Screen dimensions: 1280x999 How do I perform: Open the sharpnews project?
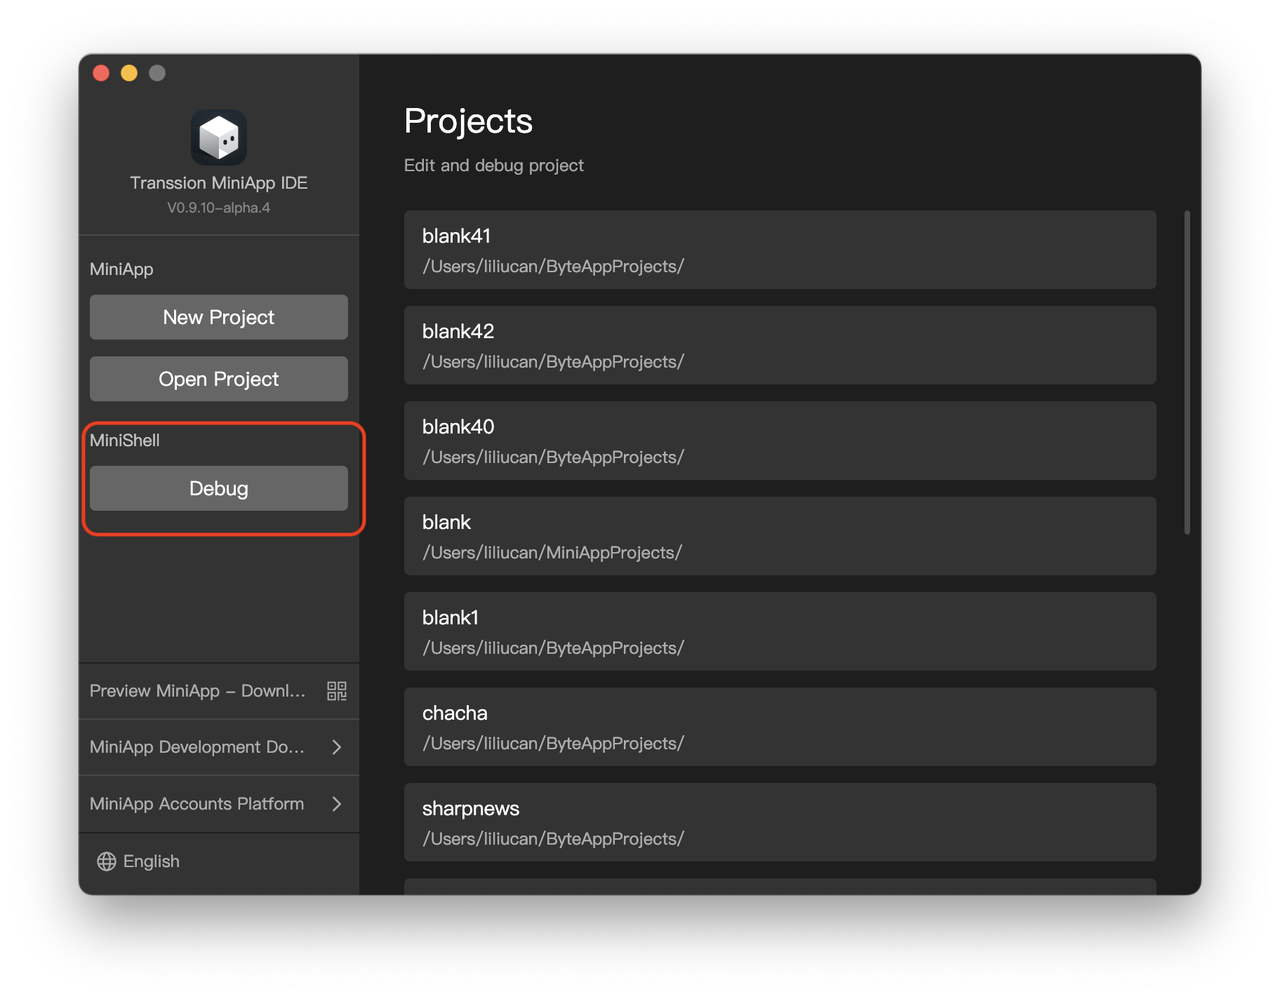780,822
